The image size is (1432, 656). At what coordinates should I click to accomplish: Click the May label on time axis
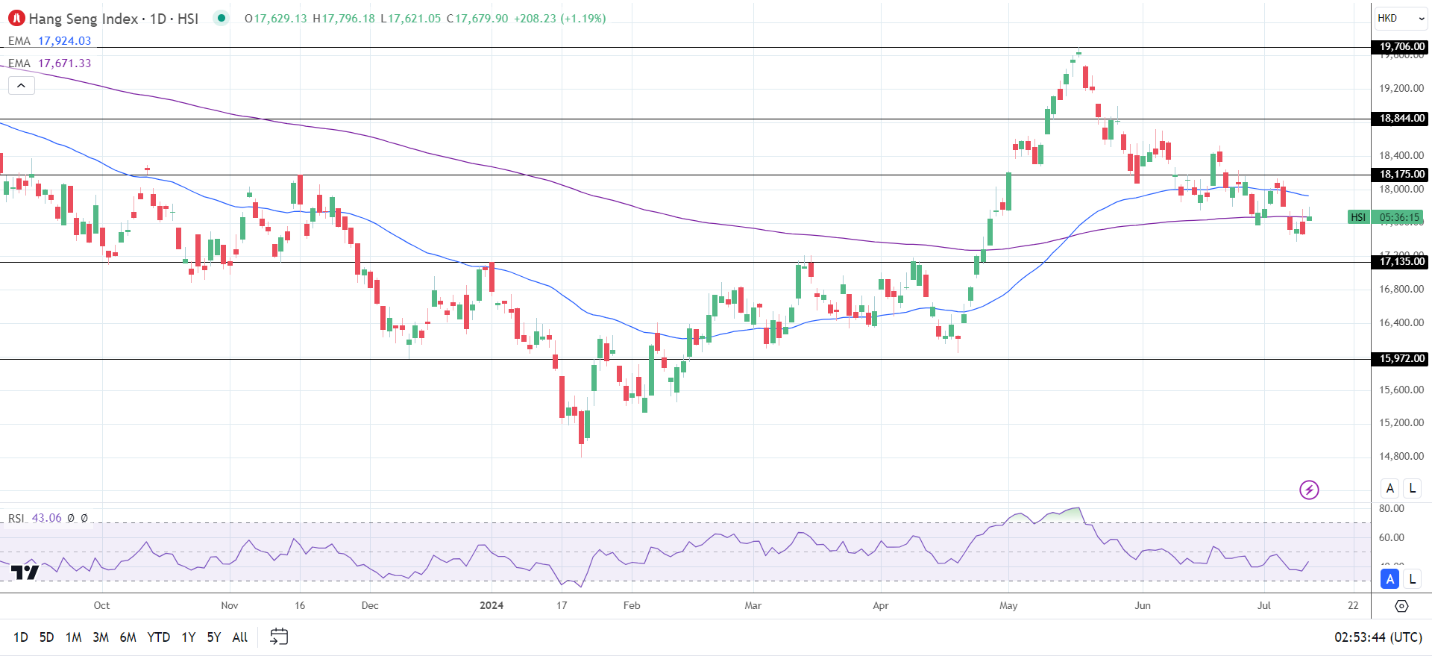[x=1009, y=606]
